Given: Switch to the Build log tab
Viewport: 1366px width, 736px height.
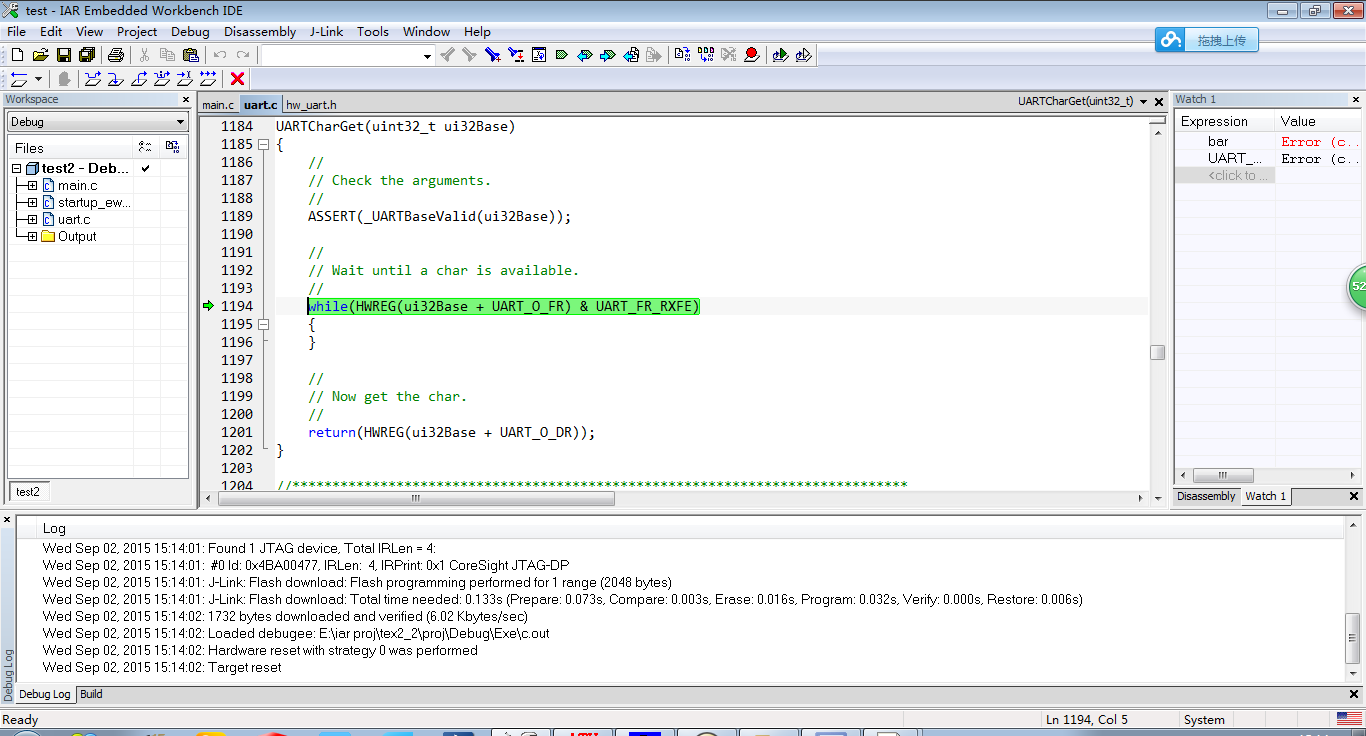Looking at the screenshot, I should pos(91,694).
